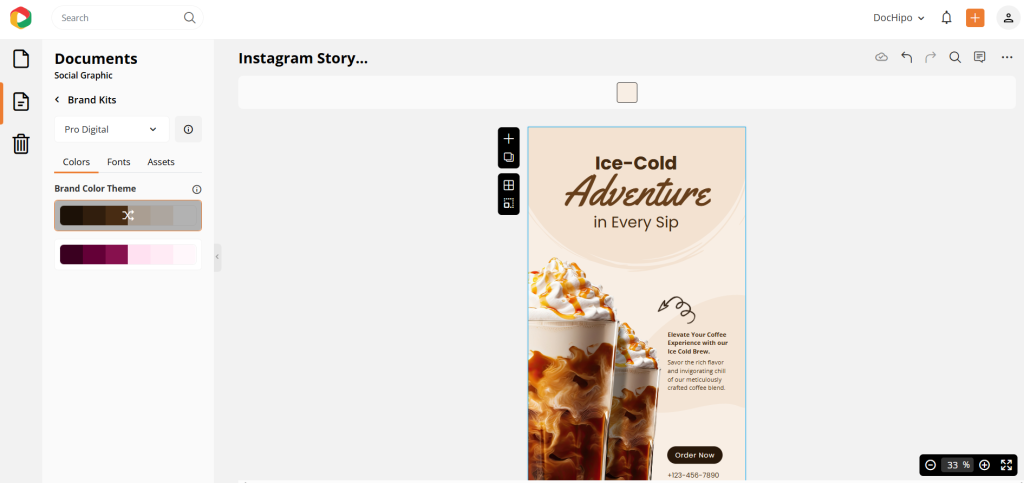Select the pink brand color theme

coord(128,254)
